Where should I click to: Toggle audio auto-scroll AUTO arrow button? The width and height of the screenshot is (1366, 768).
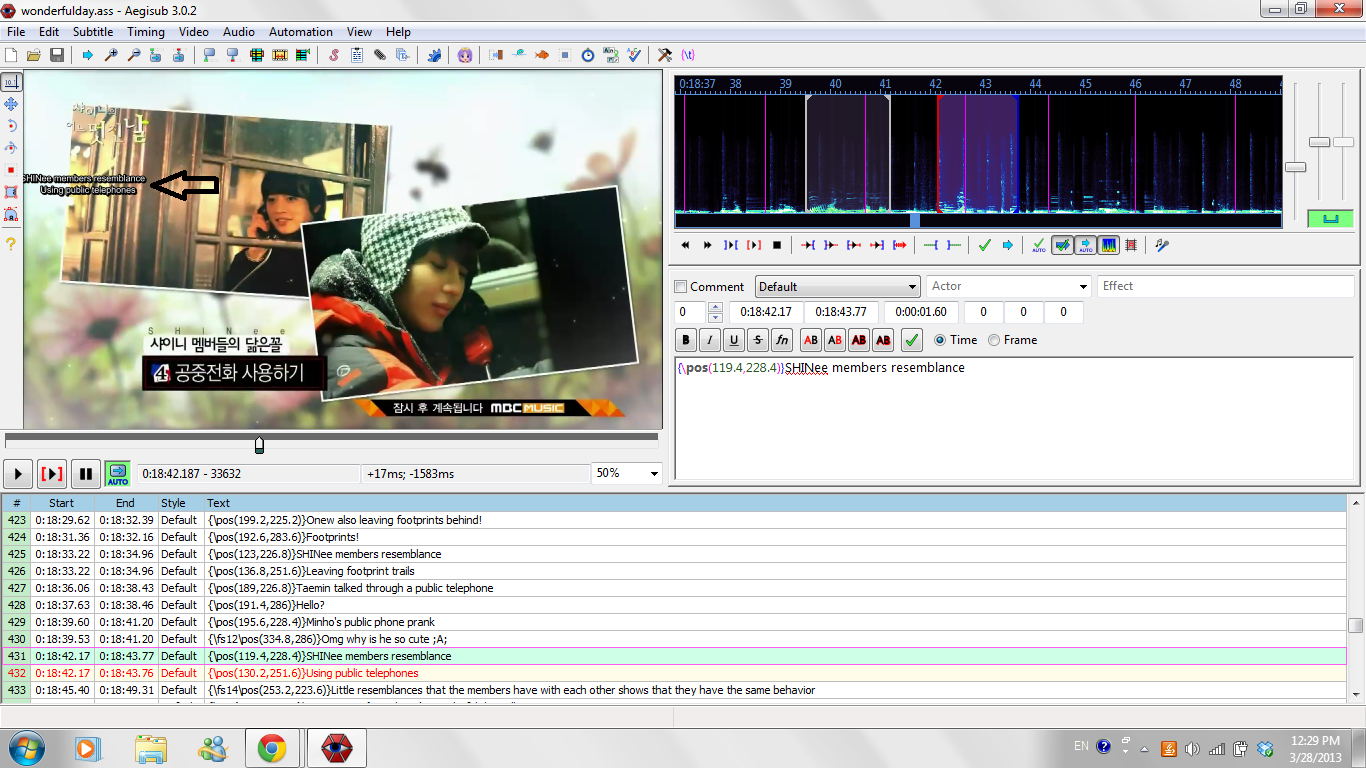point(1085,245)
